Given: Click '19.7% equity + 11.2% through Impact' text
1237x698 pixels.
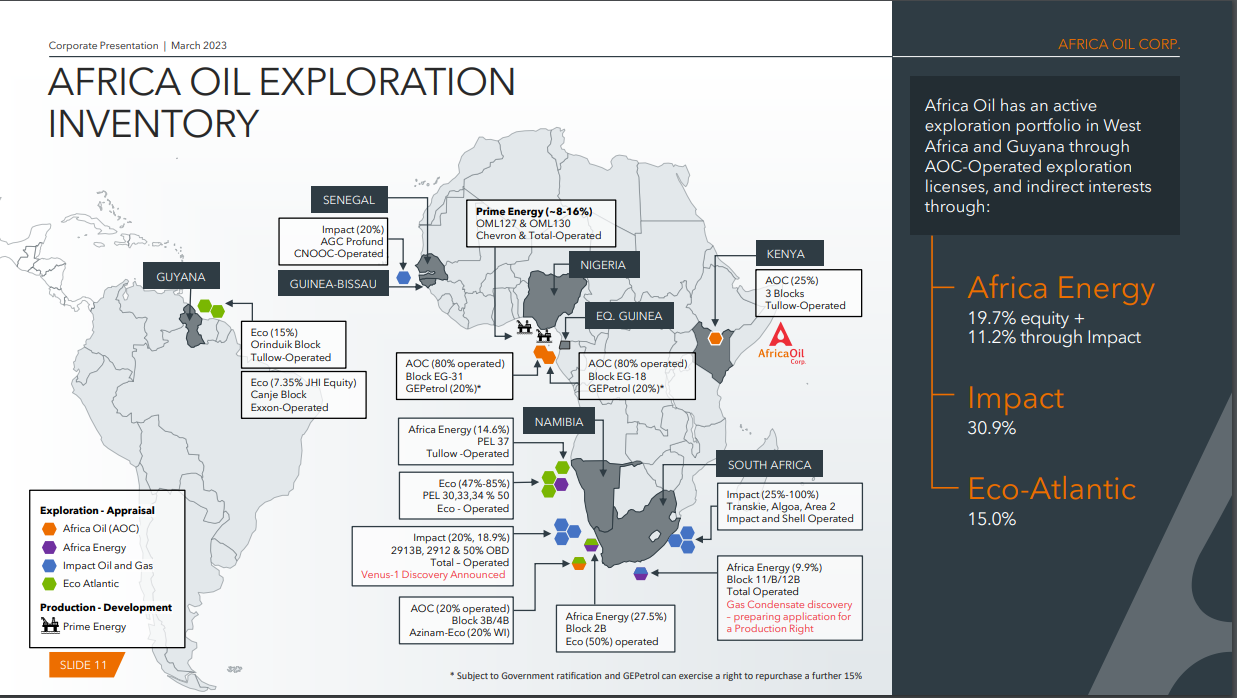Looking at the screenshot, I should point(1054,328).
